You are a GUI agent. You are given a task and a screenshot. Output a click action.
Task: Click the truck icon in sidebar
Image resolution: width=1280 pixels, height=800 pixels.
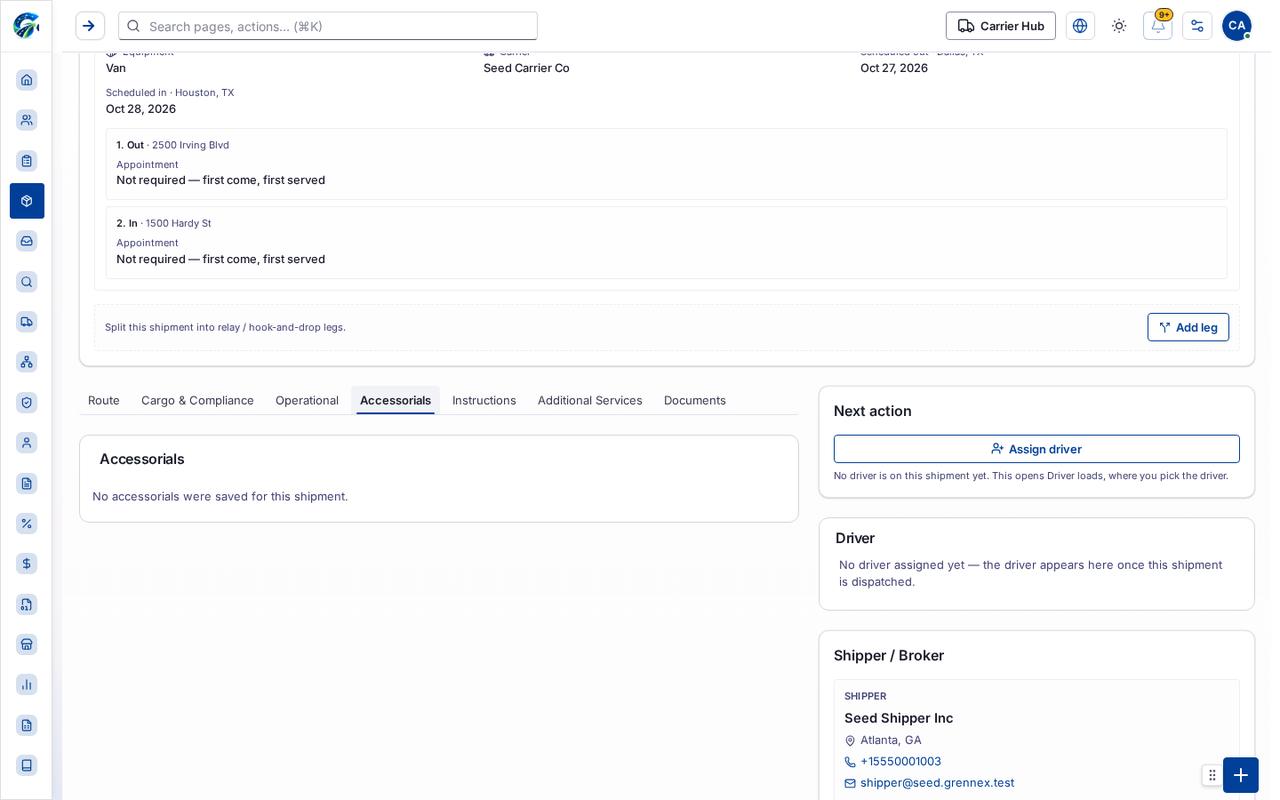pos(27,322)
